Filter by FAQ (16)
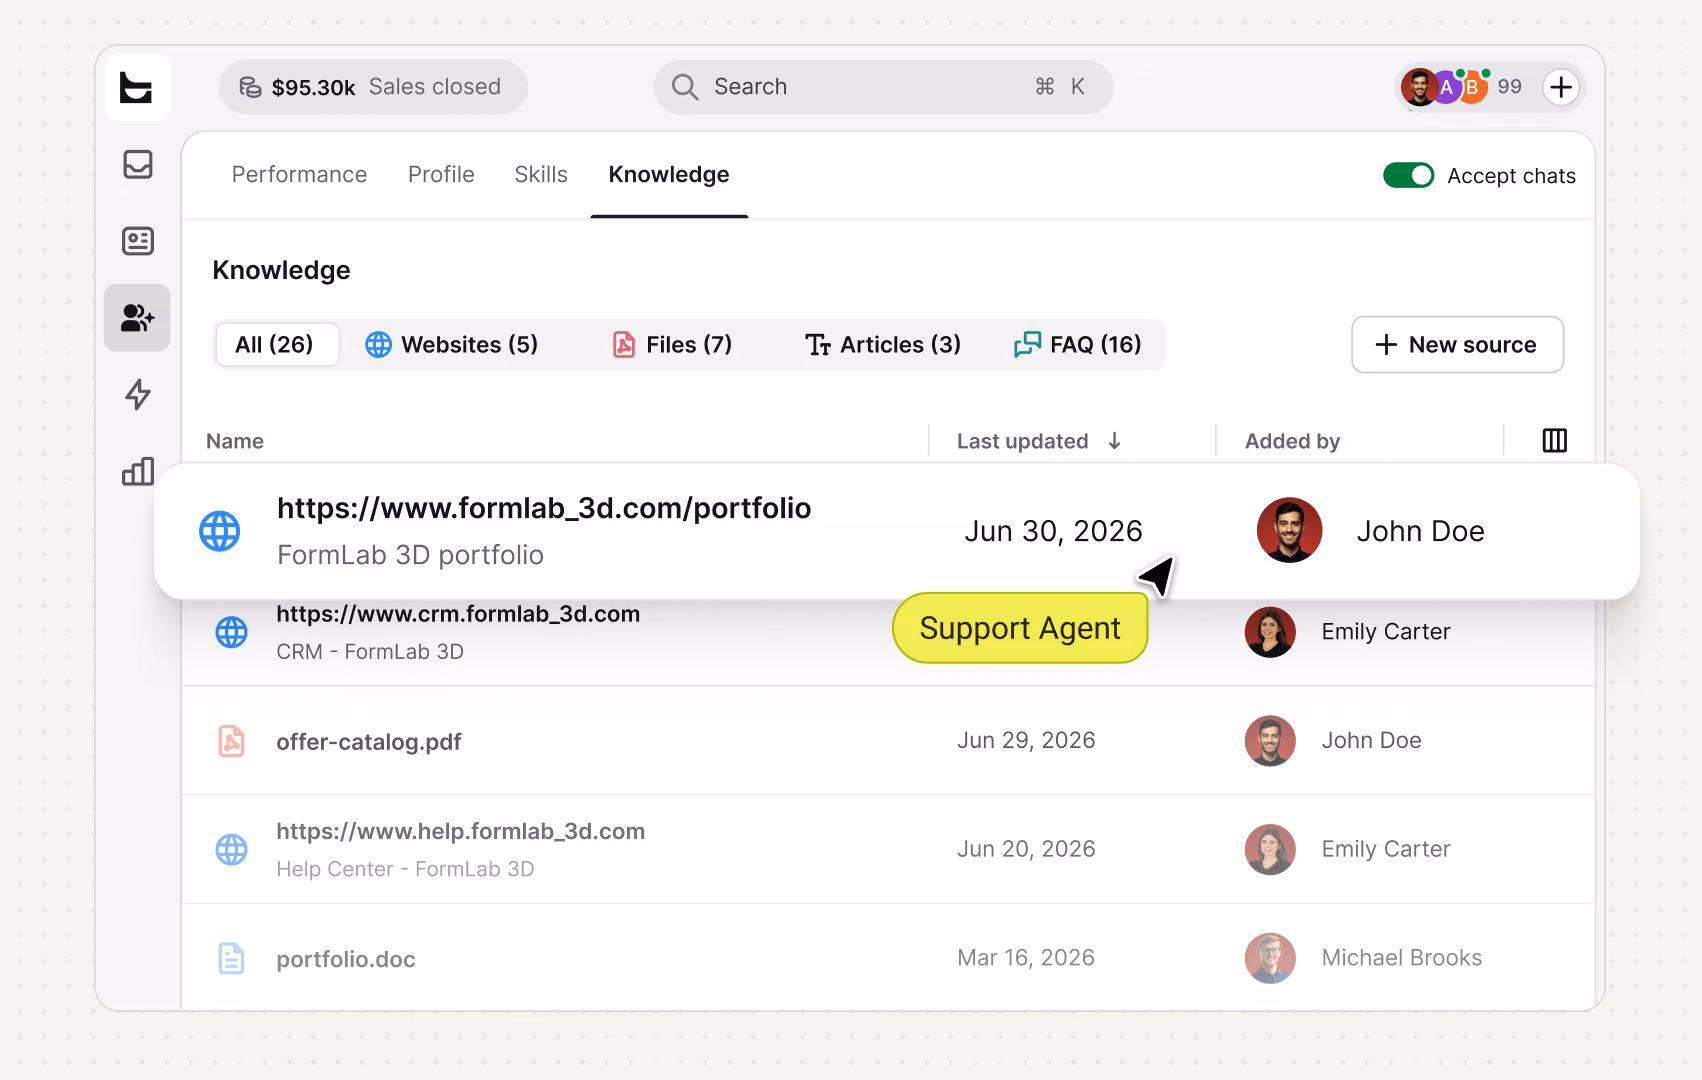 click(1077, 345)
